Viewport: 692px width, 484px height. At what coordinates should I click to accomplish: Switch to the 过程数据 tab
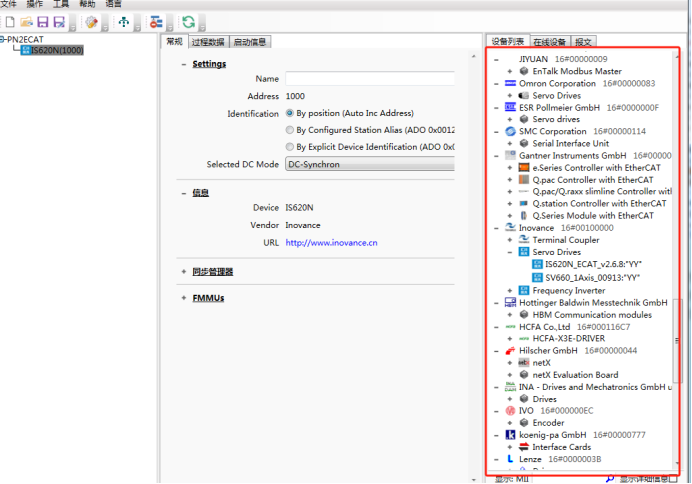[x=208, y=42]
